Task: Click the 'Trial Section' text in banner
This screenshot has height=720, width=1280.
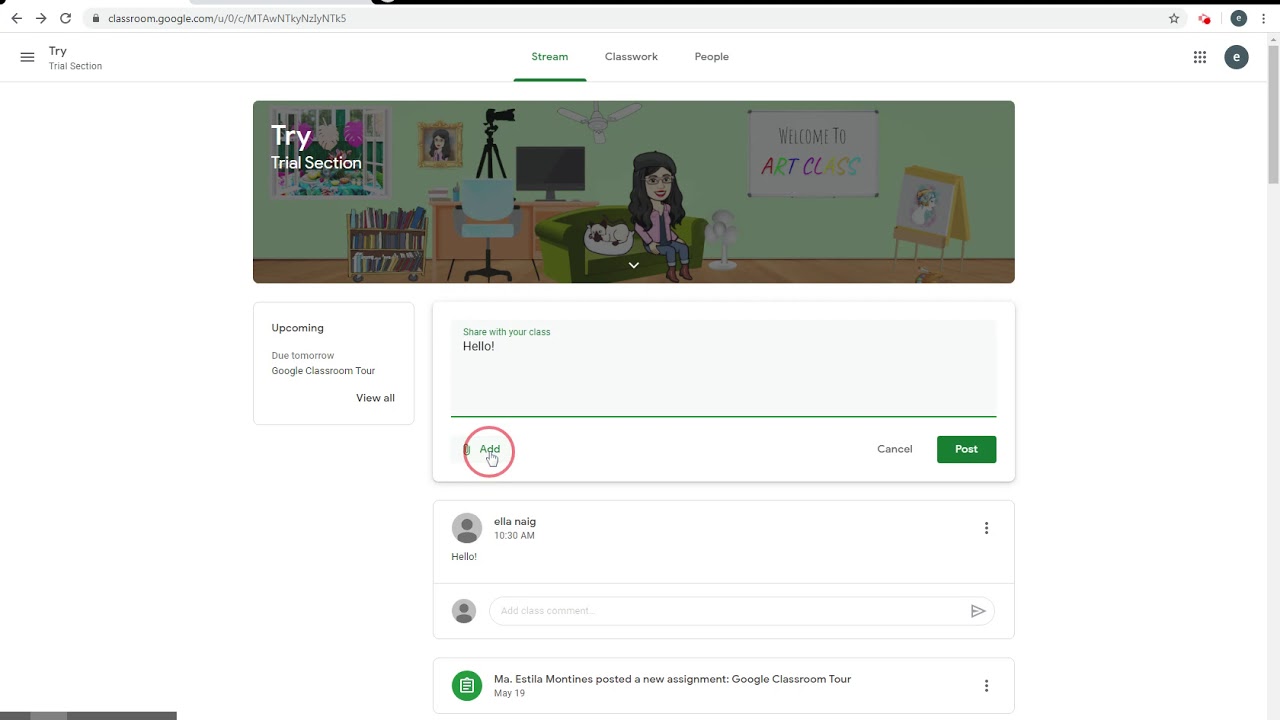Action: [x=316, y=163]
